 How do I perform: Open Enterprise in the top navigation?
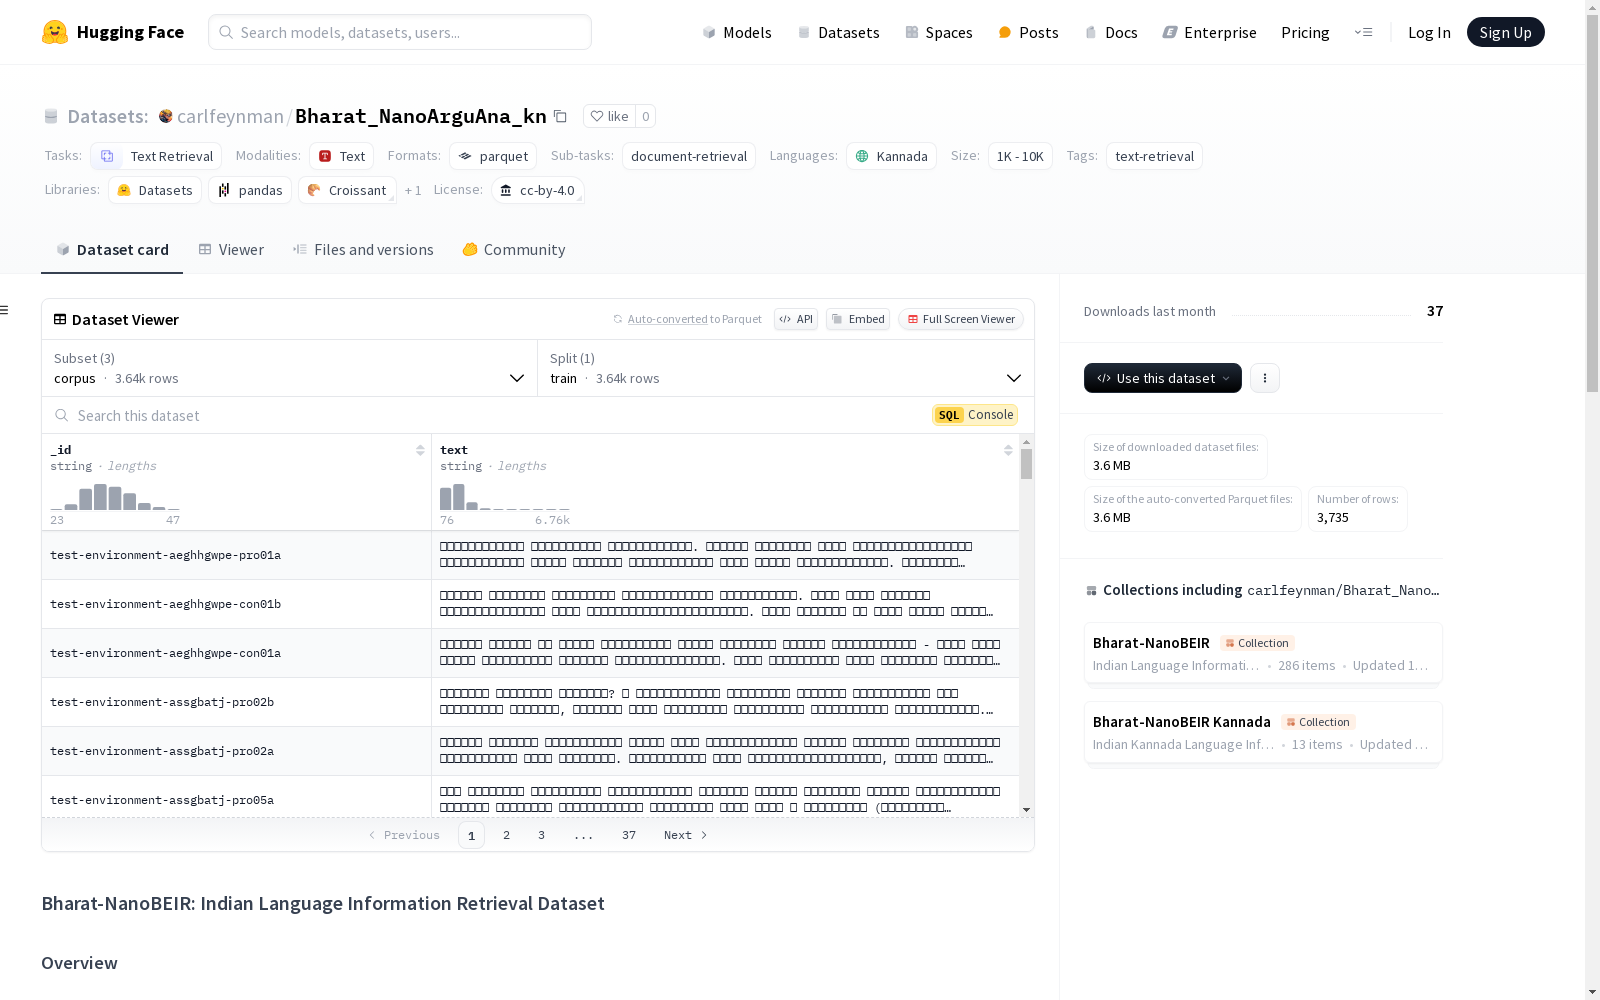(1209, 32)
